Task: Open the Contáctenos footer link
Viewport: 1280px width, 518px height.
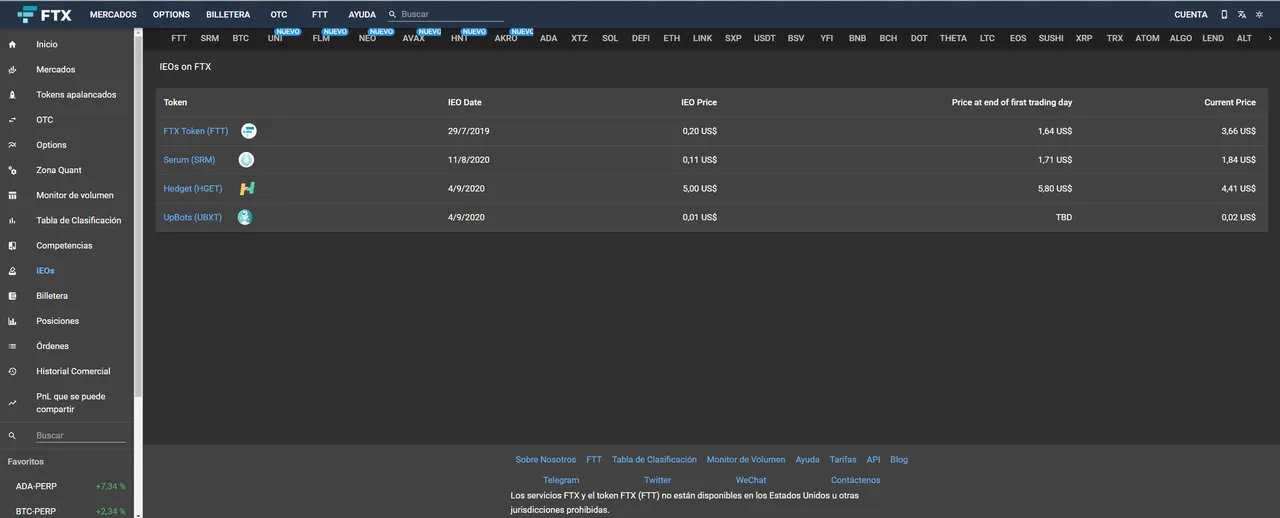Action: coord(856,480)
